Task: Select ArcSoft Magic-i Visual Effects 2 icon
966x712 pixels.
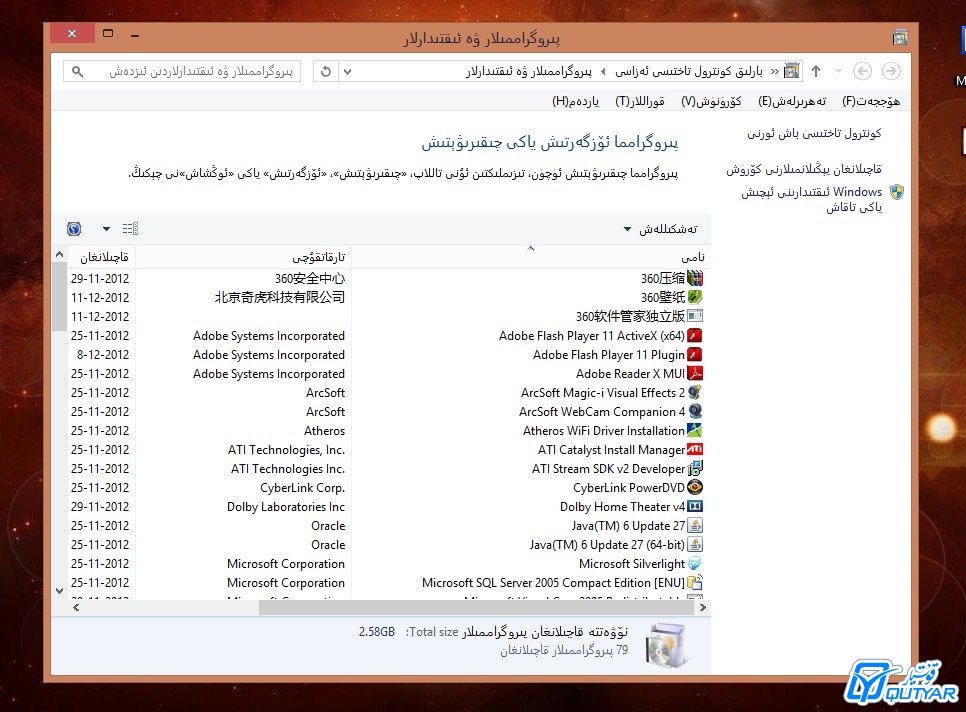Action: [x=695, y=392]
